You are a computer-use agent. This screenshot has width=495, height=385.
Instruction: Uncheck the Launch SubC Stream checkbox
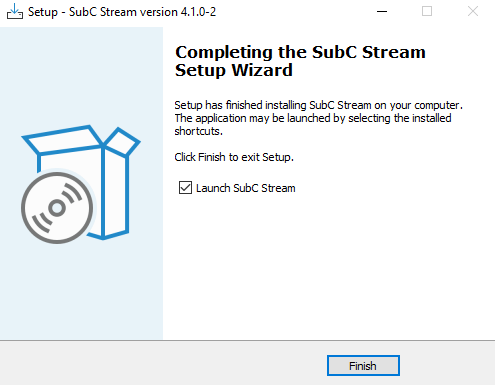pos(185,188)
